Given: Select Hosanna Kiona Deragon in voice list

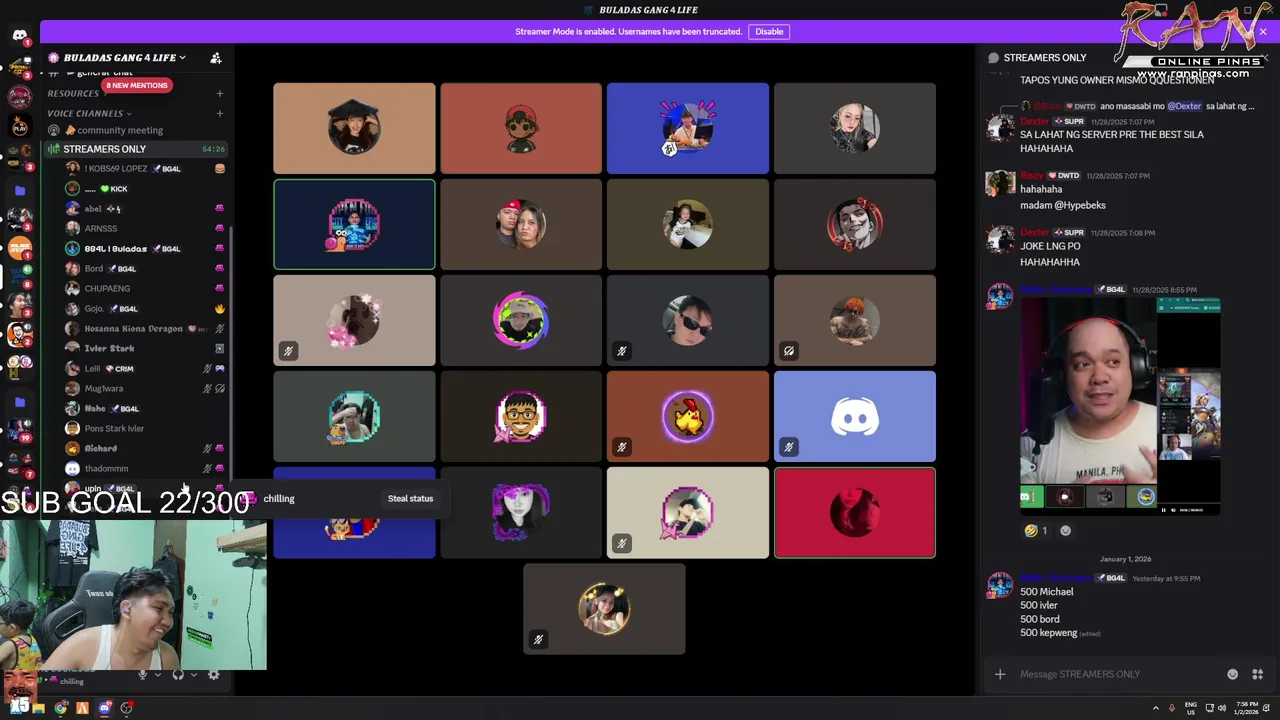Looking at the screenshot, I should [x=146, y=328].
